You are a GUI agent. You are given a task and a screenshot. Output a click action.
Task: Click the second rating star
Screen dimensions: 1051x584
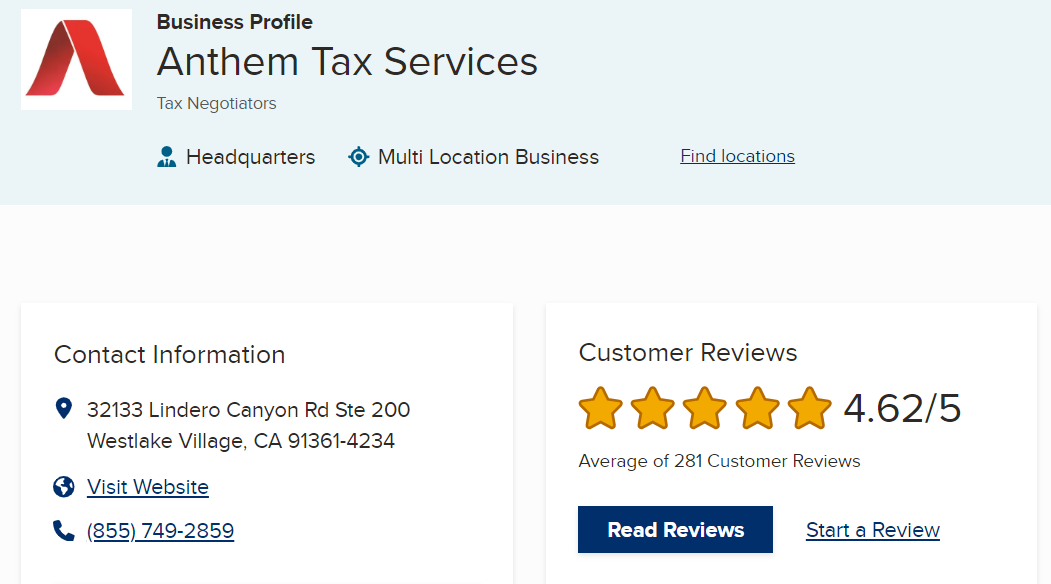click(654, 408)
